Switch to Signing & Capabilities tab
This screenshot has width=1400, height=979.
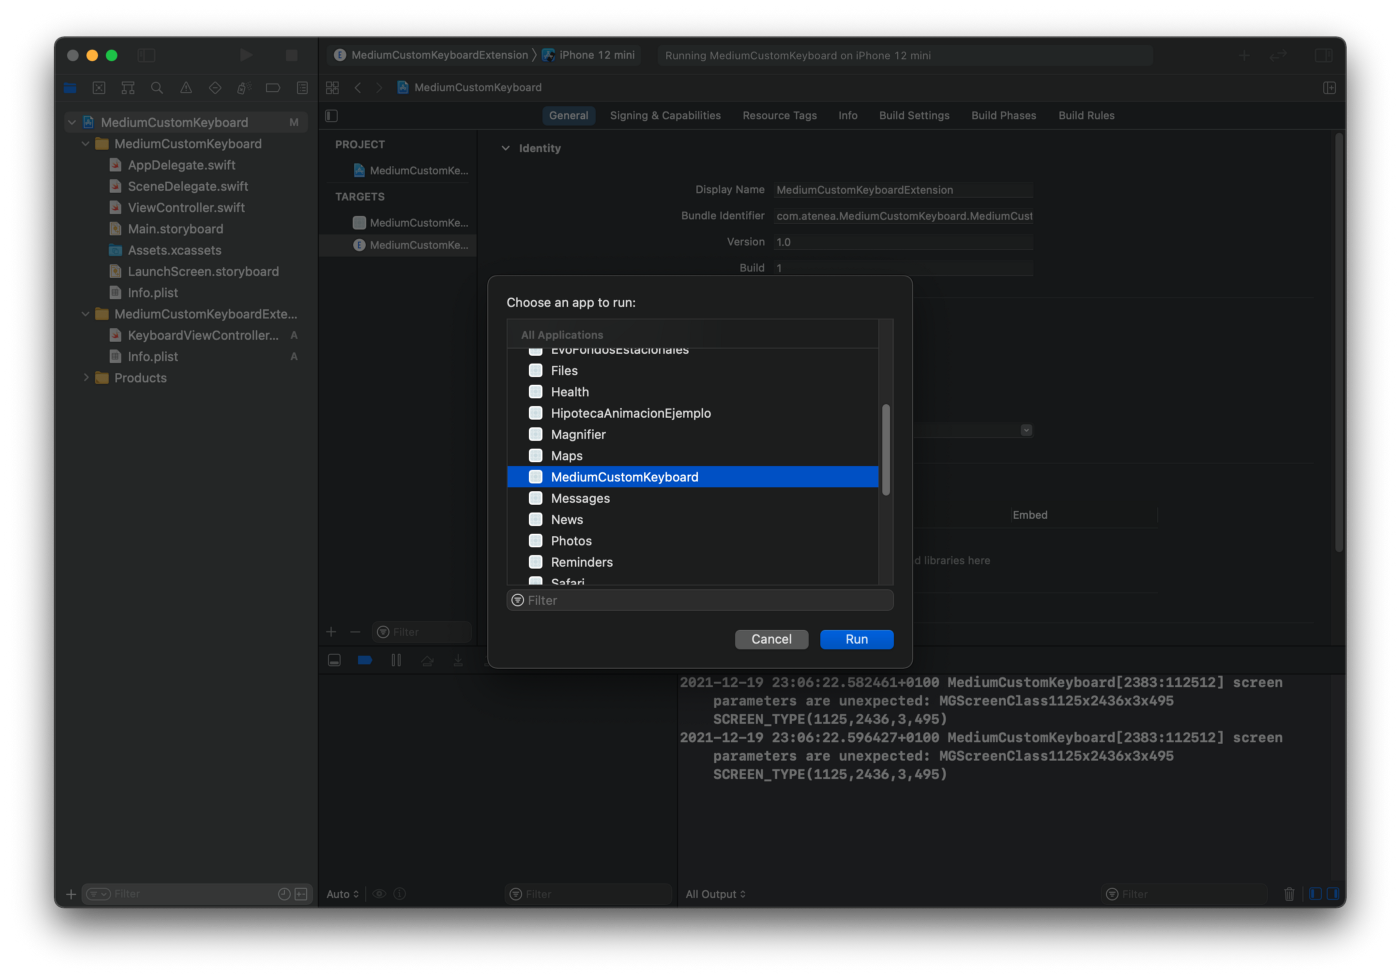665,116
